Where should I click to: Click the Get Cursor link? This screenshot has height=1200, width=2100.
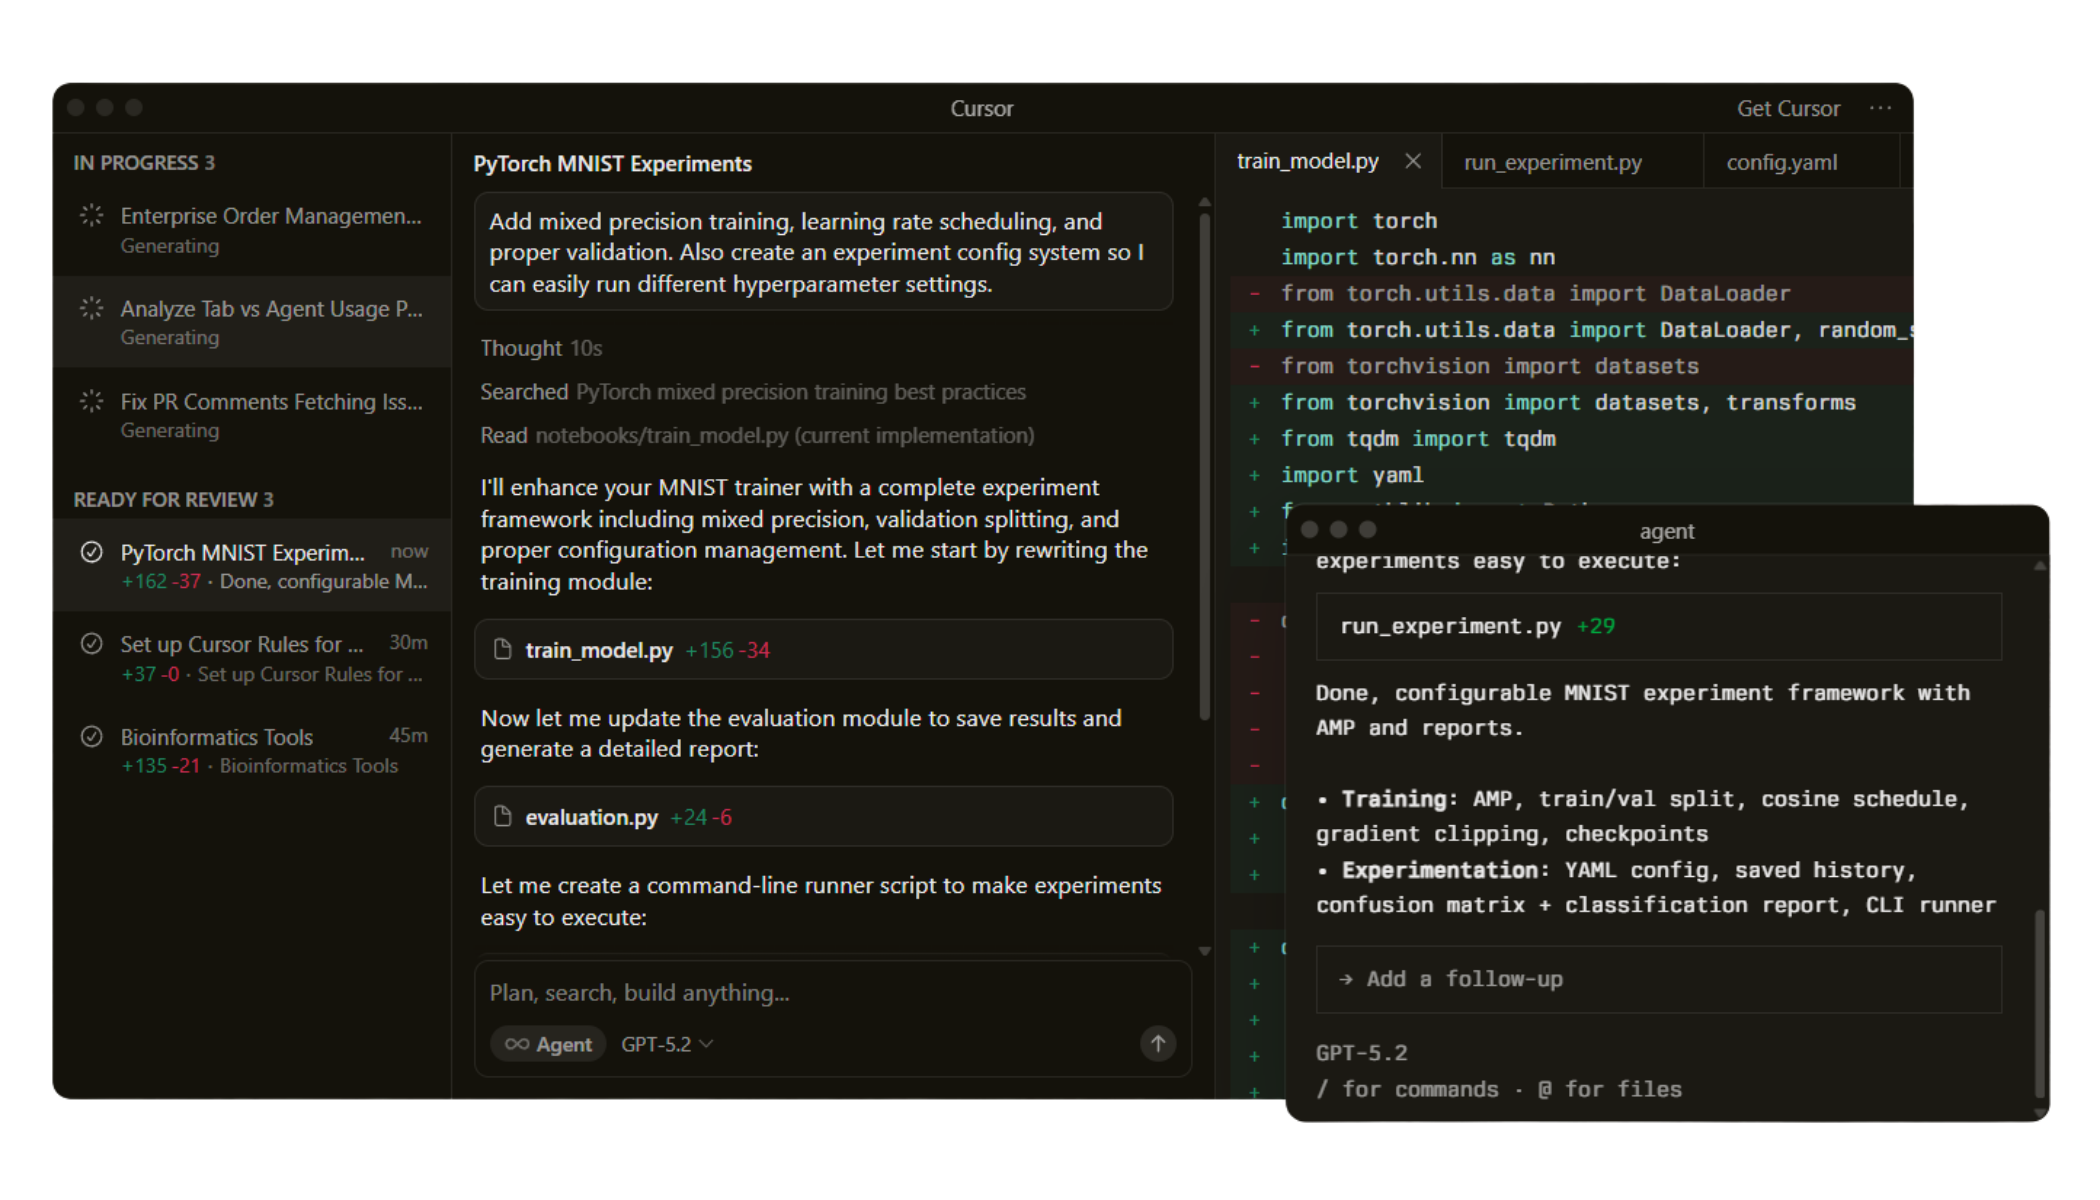click(1787, 108)
